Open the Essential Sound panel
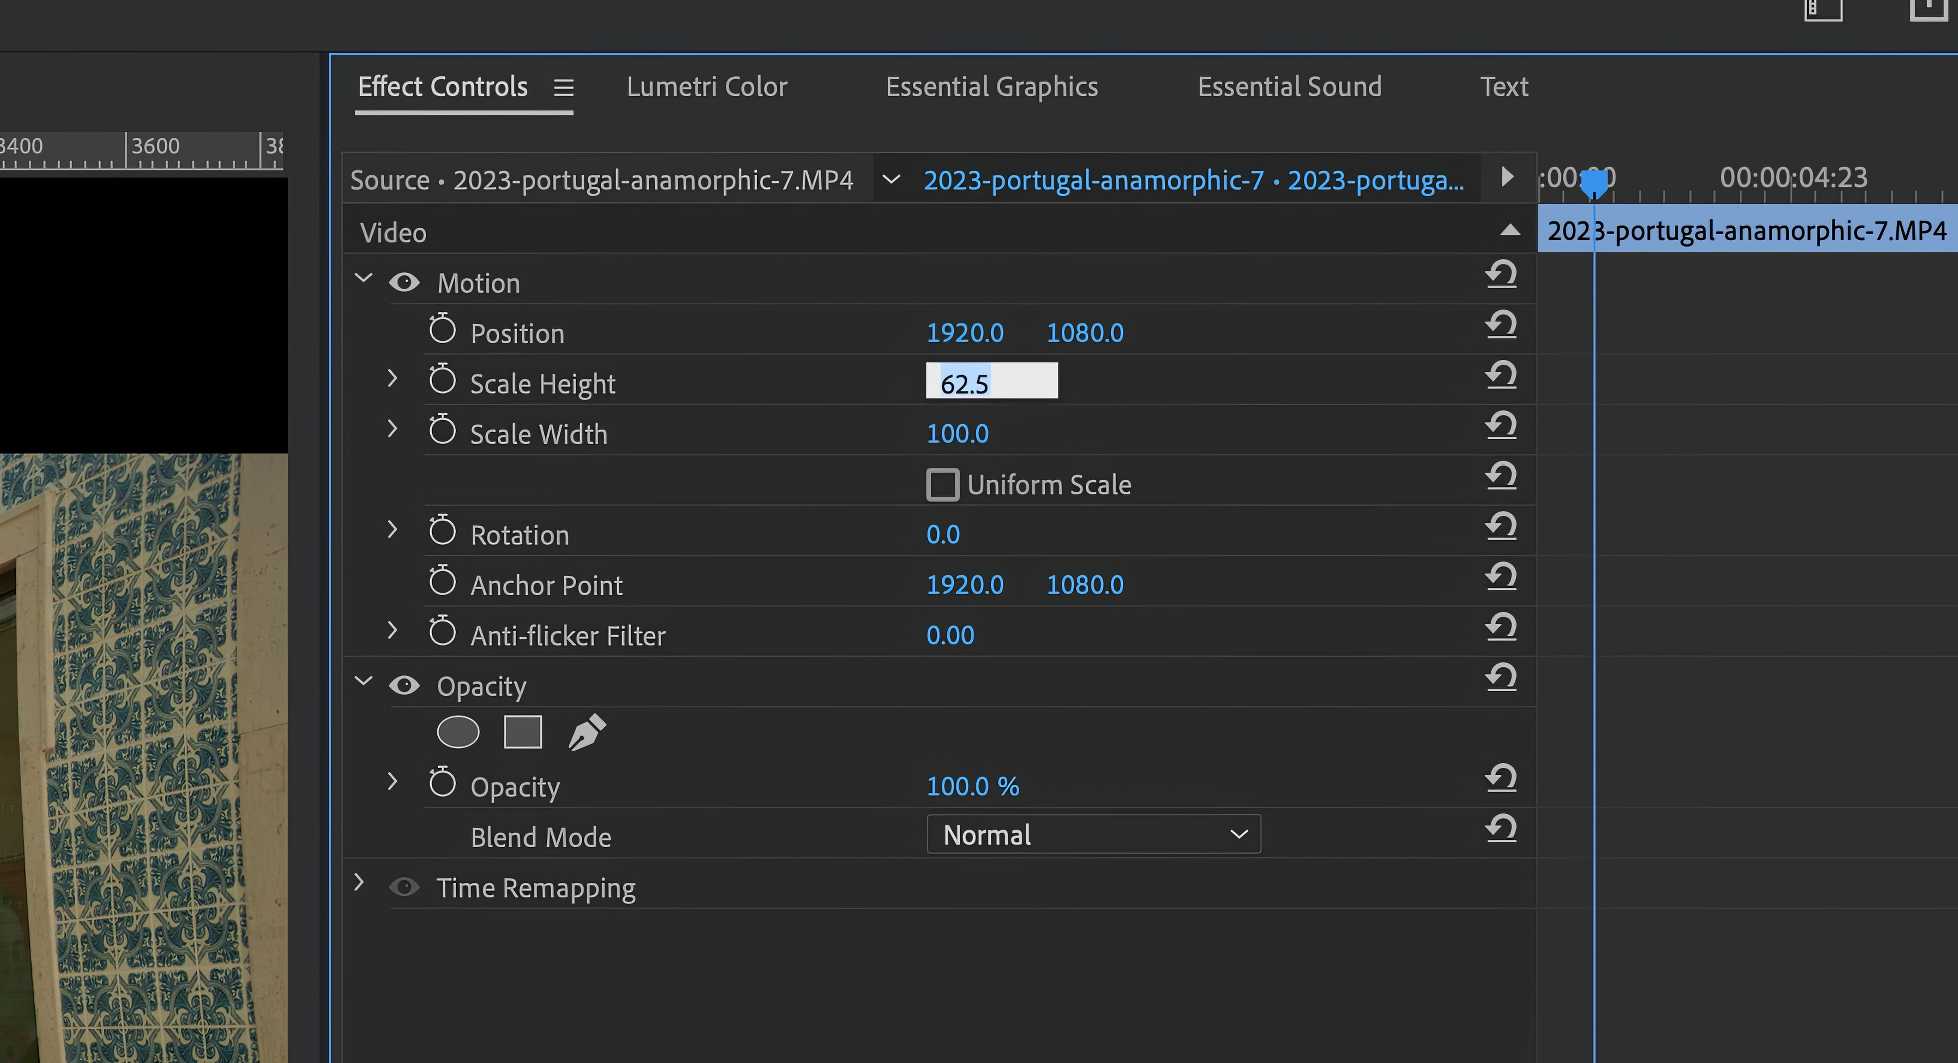Screen dimensions: 1958x1063 pyautogui.click(x=1289, y=87)
